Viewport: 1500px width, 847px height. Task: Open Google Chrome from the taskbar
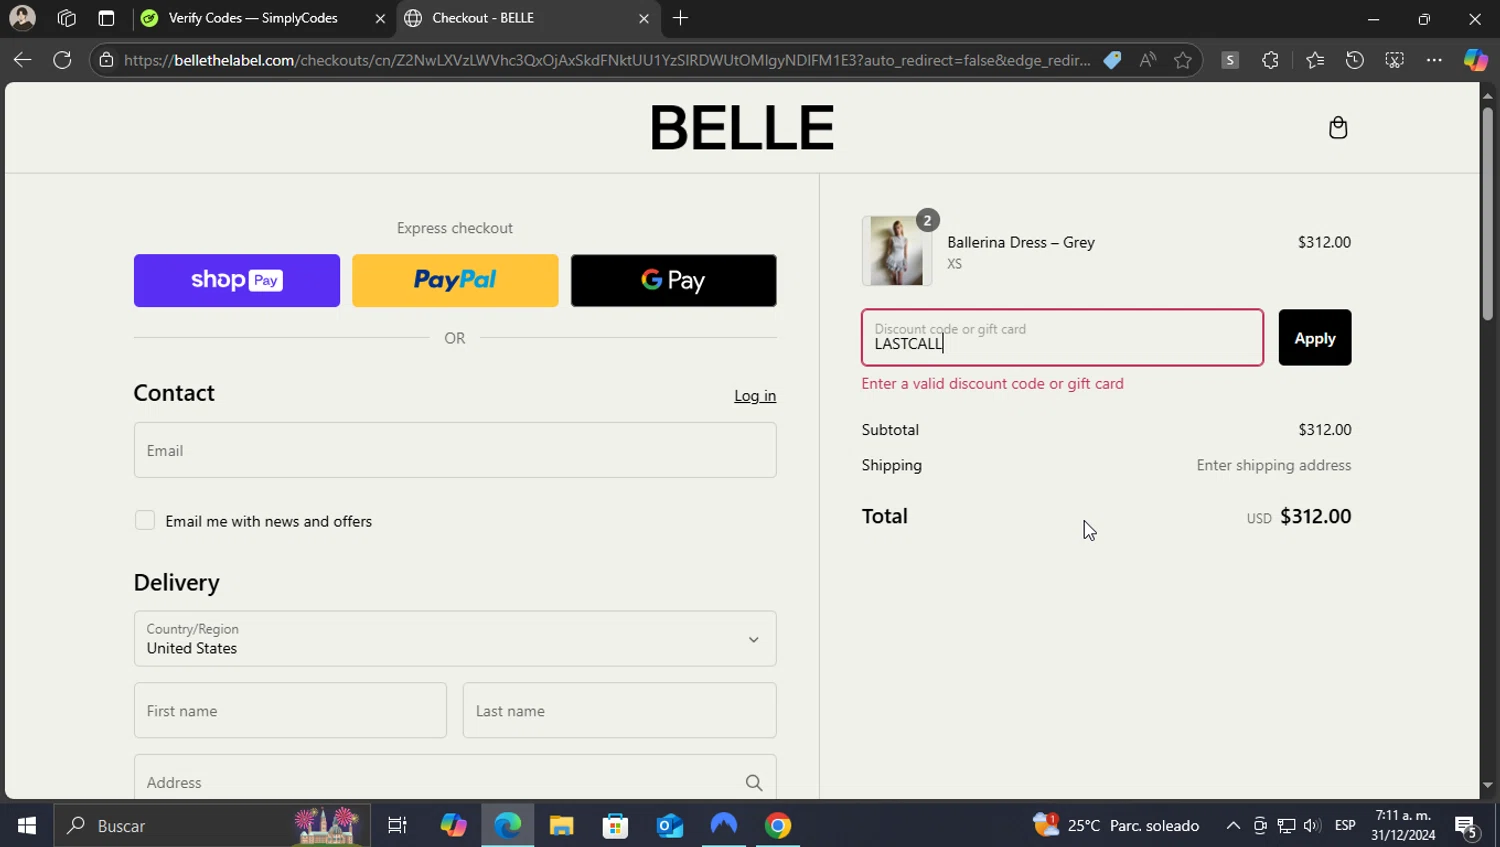click(778, 825)
